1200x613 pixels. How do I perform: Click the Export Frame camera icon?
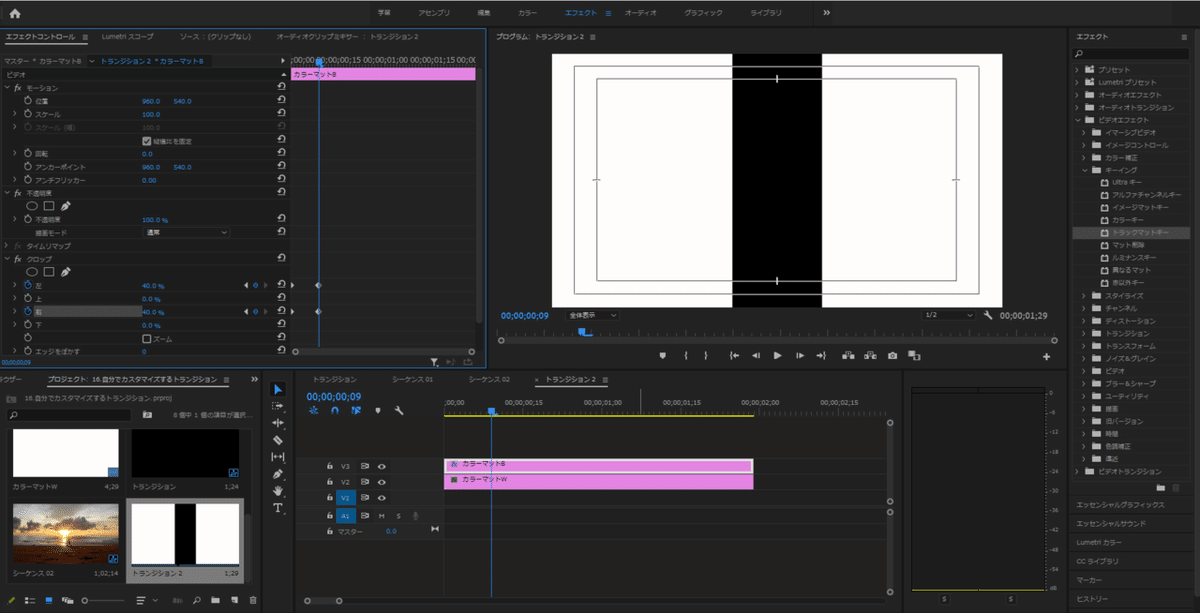click(x=891, y=355)
